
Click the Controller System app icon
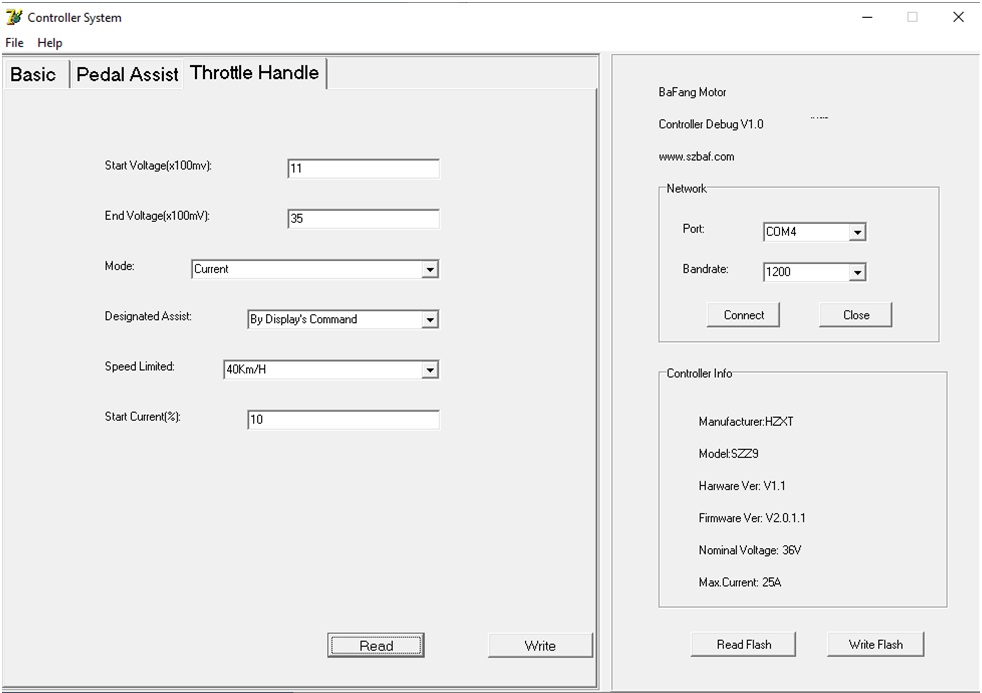pos(13,18)
